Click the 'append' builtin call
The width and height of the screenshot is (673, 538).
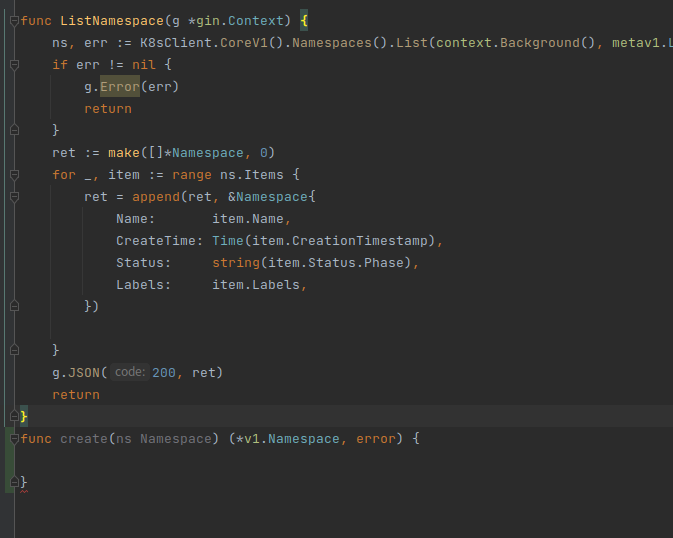pos(156,197)
